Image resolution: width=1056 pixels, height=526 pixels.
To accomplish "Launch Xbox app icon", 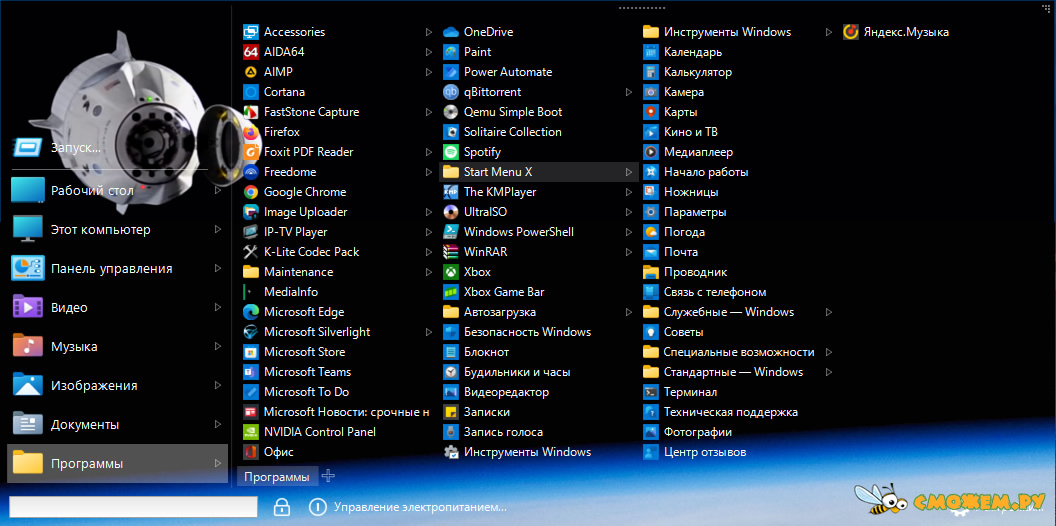I will (x=451, y=272).
